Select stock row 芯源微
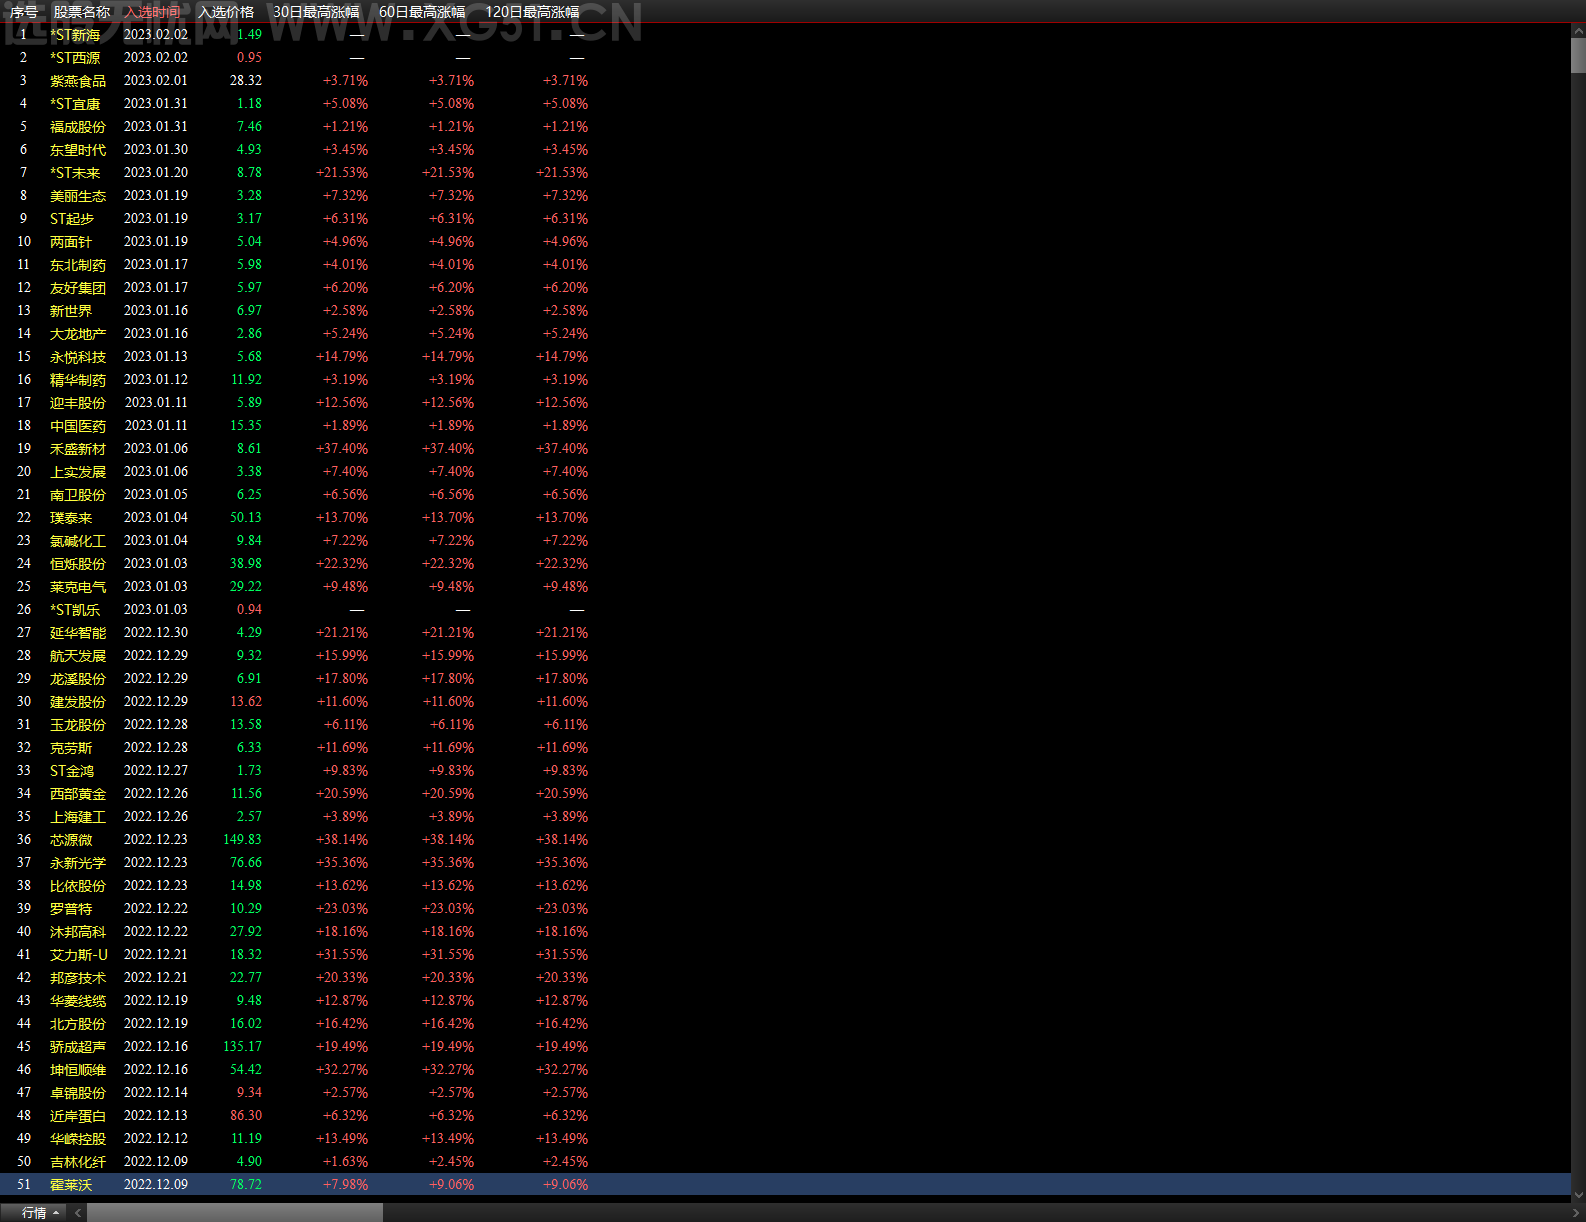 click(x=785, y=839)
